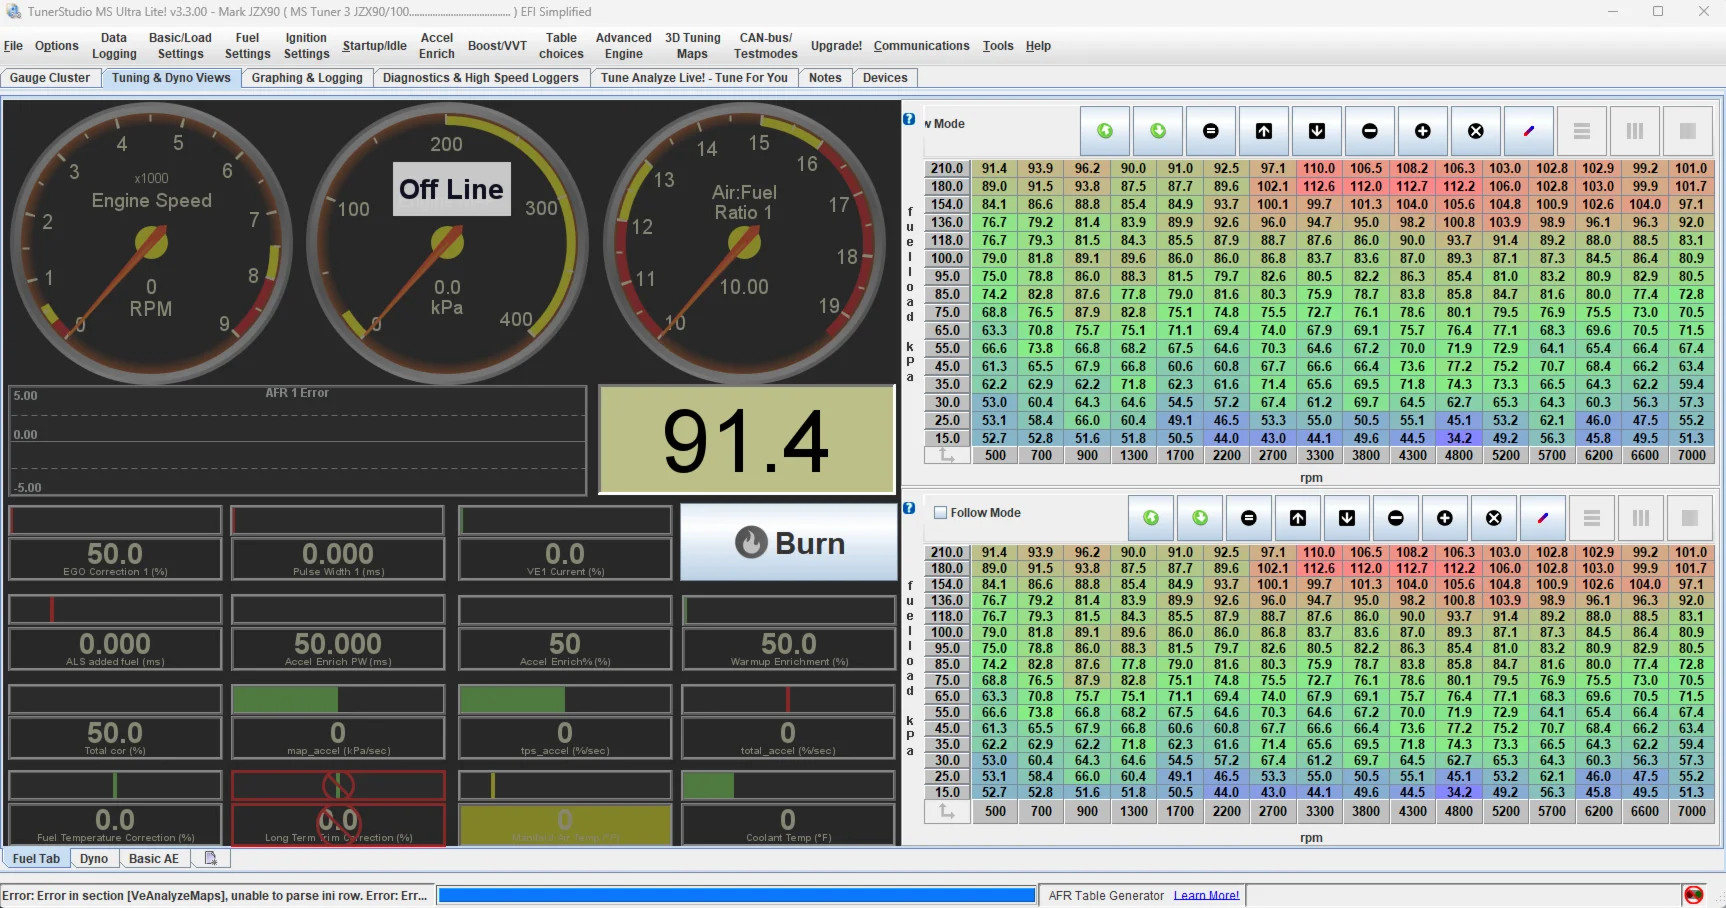Click the equals set-value icon above the fuel table
The image size is (1726, 908).
(1211, 130)
